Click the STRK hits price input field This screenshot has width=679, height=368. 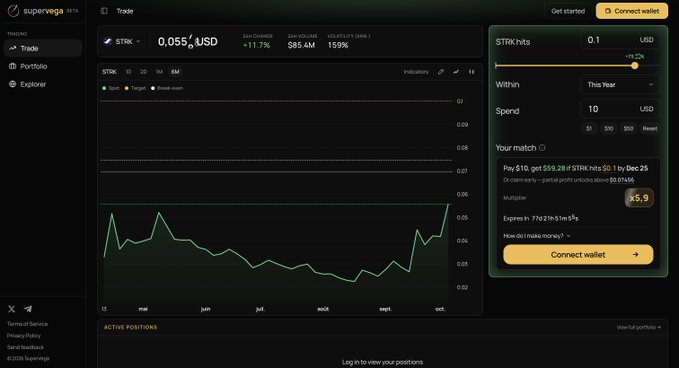tap(620, 40)
